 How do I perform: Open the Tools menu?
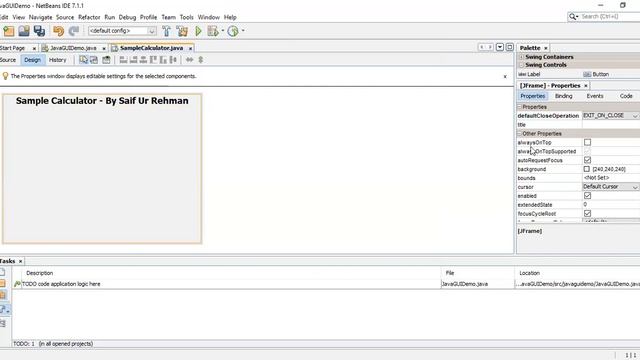(x=187, y=17)
